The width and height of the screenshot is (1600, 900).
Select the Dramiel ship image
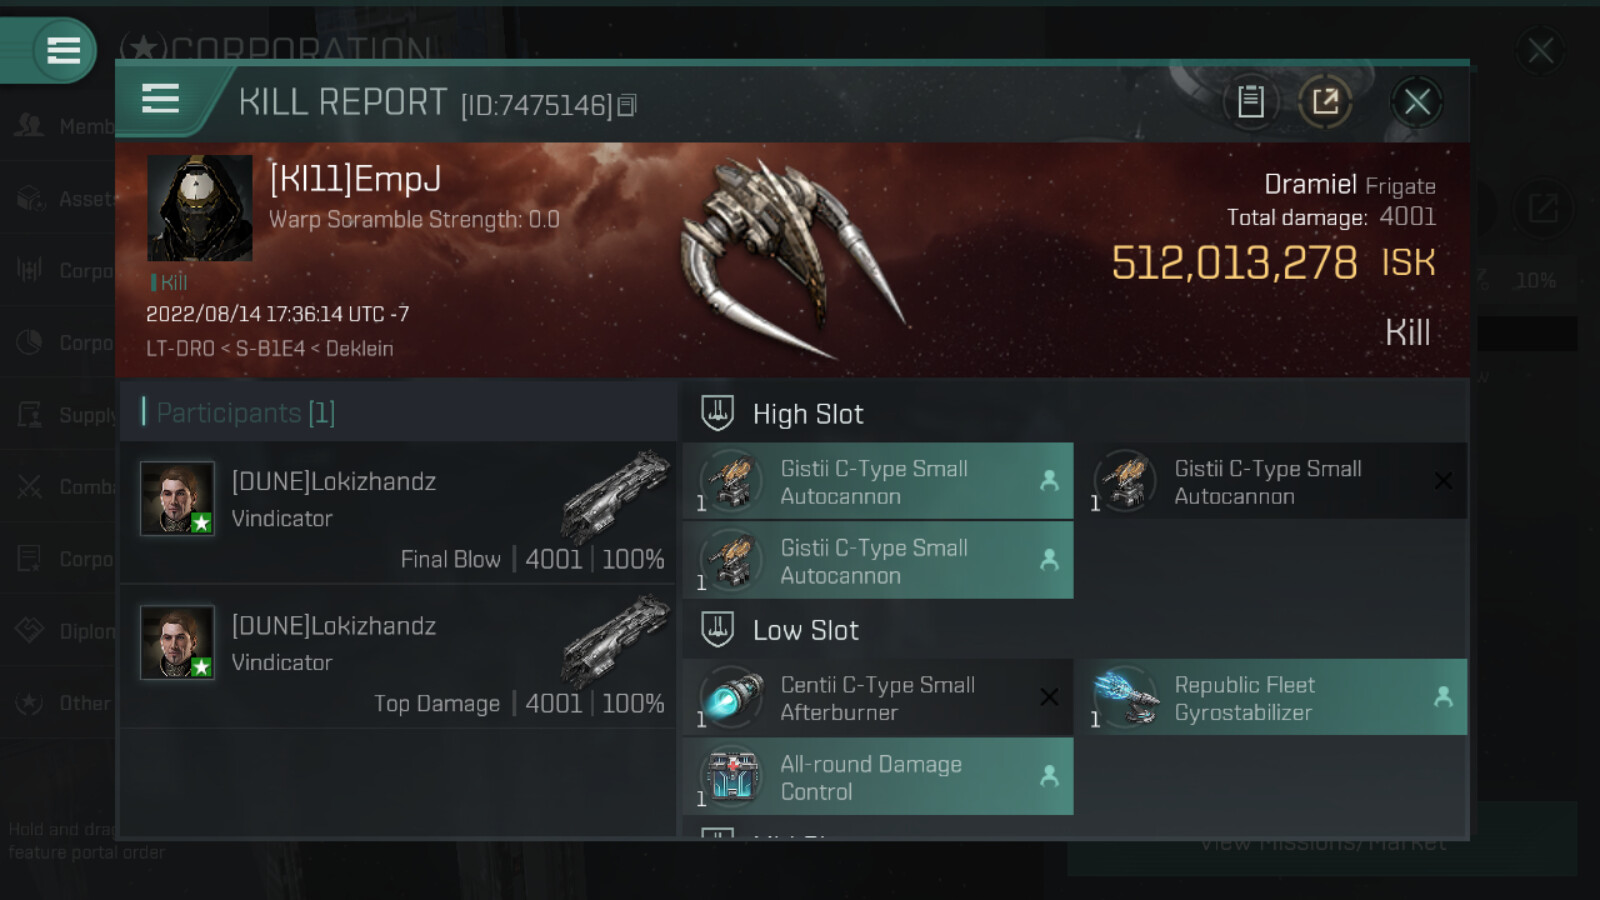coord(790,257)
